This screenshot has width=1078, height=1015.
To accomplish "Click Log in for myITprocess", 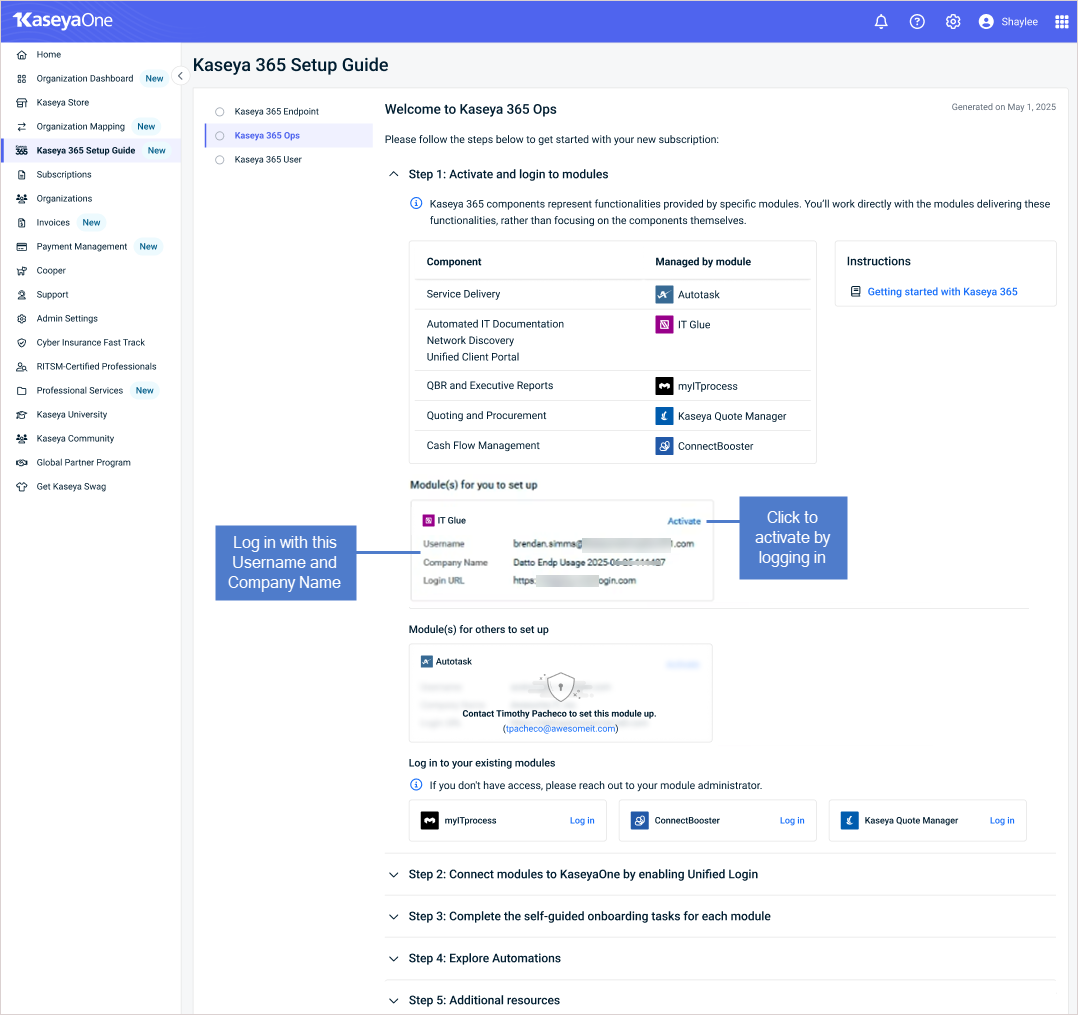I will [582, 820].
